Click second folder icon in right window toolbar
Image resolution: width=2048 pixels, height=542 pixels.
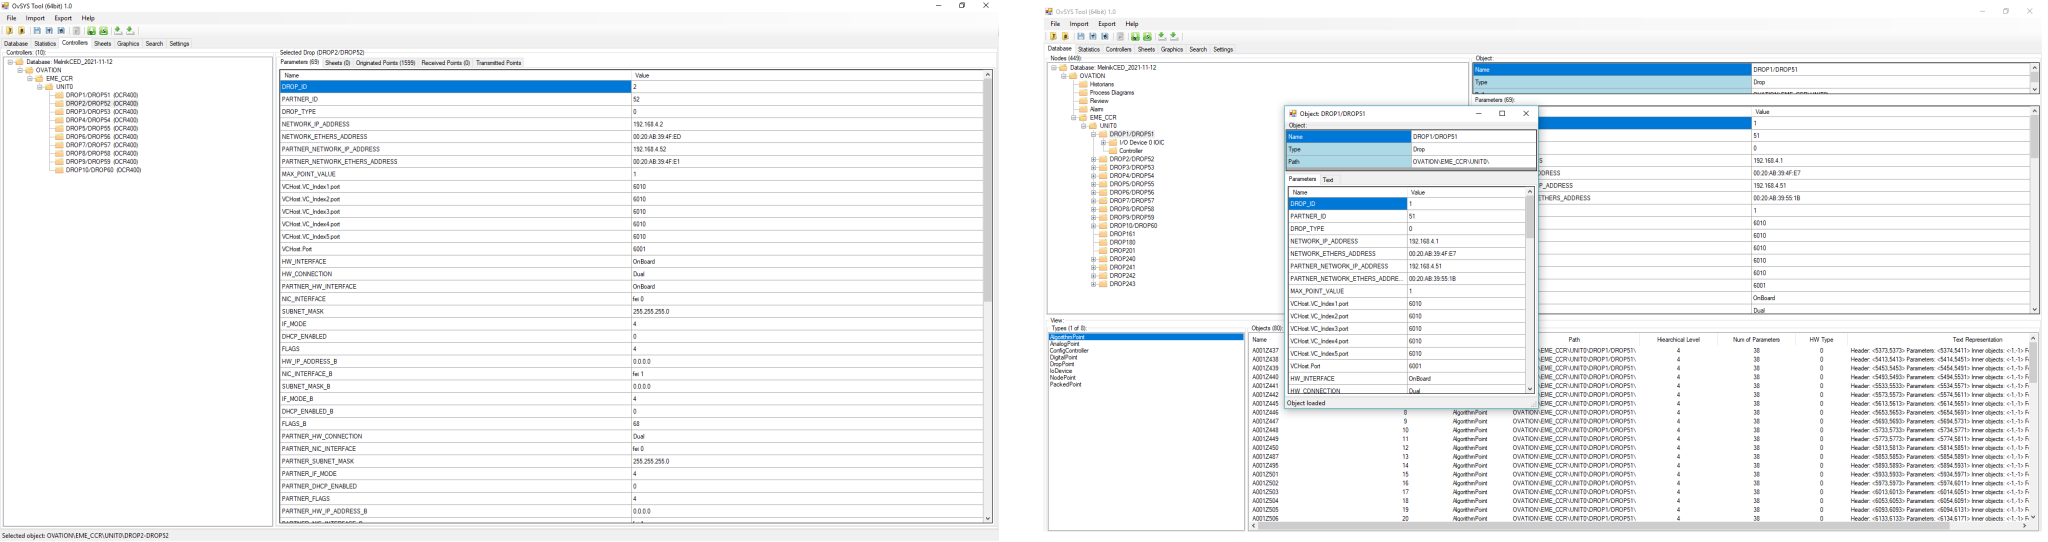(1065, 36)
